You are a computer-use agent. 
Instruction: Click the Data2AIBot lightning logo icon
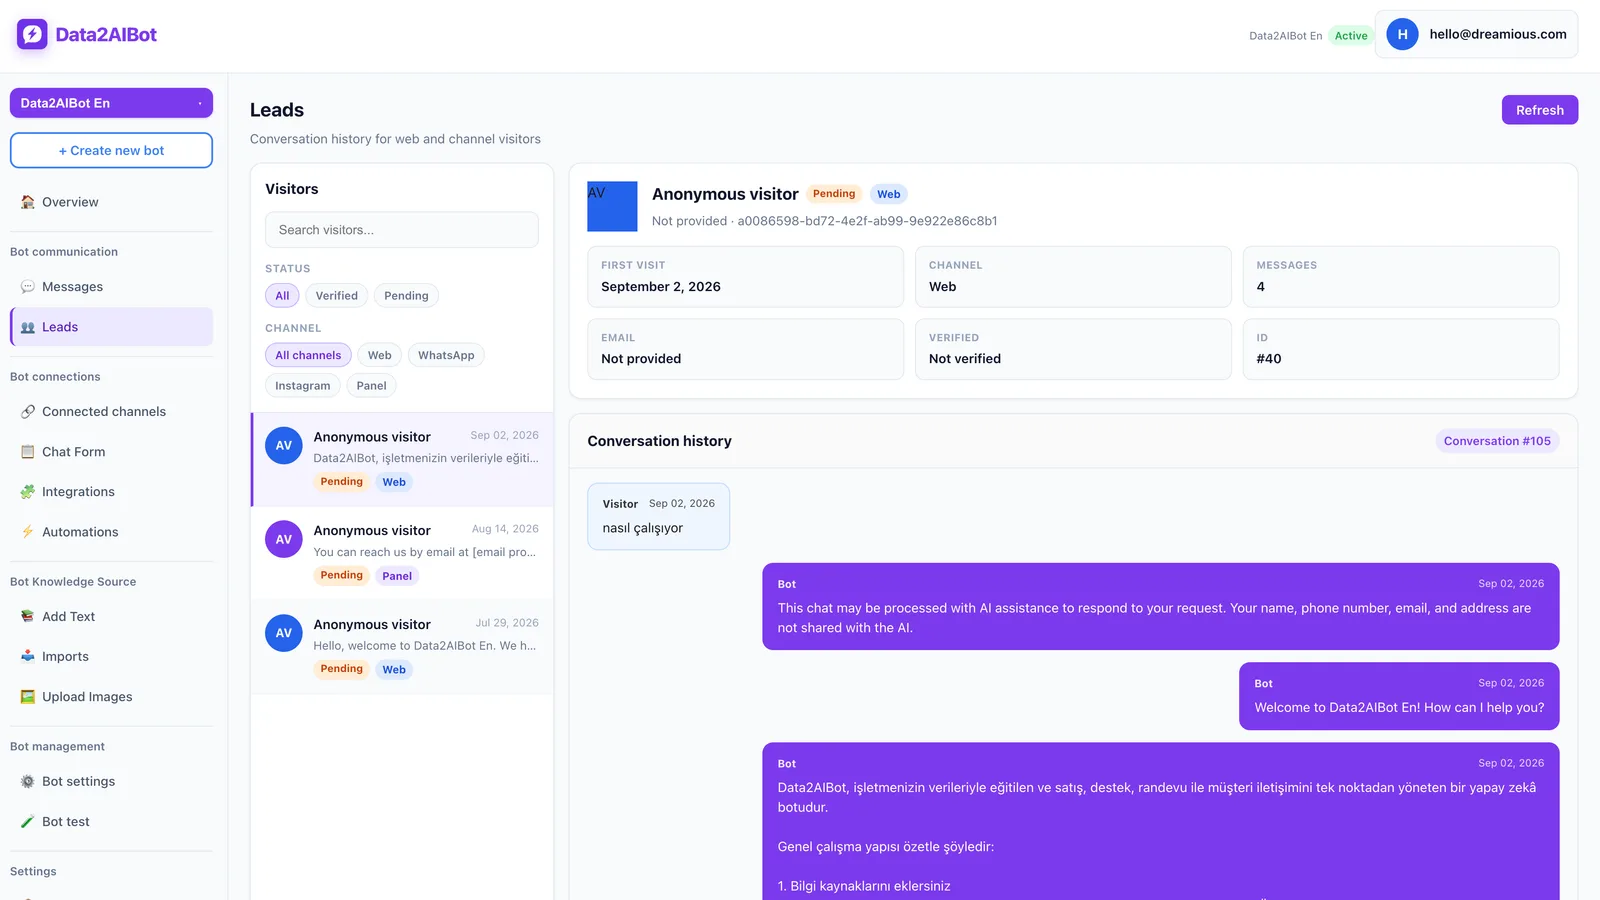click(32, 34)
